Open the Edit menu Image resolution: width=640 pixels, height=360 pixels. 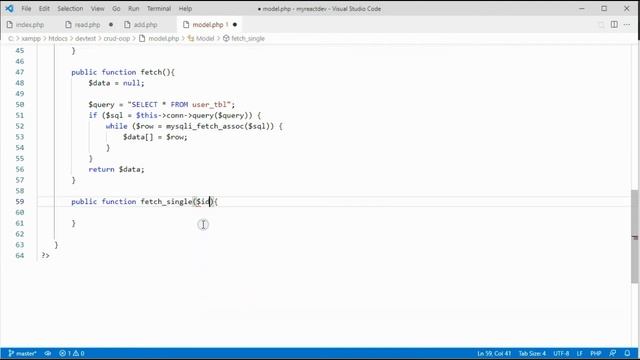click(44, 9)
